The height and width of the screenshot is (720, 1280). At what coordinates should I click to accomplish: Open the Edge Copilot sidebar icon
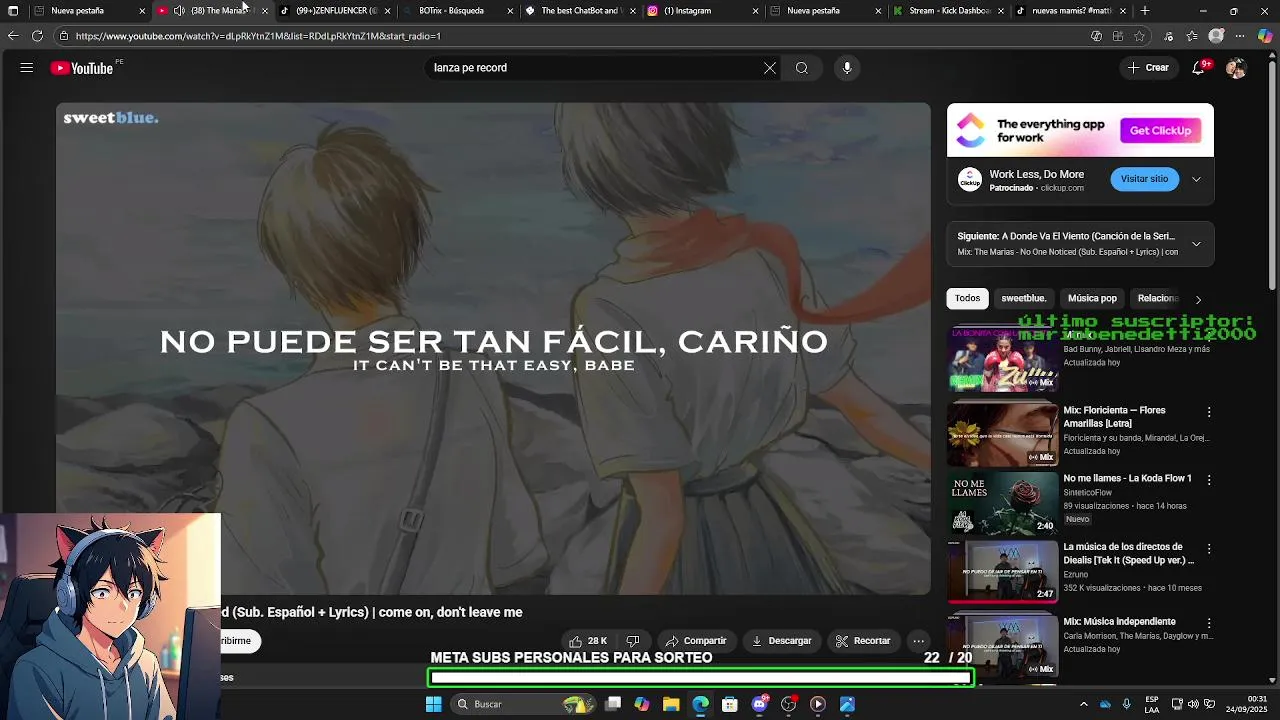coord(1265,36)
